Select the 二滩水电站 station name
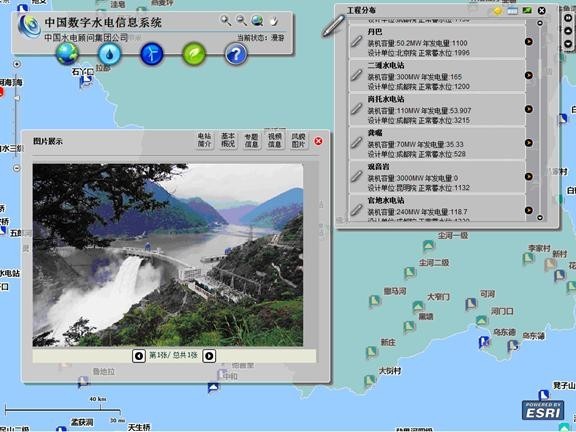 [x=386, y=65]
